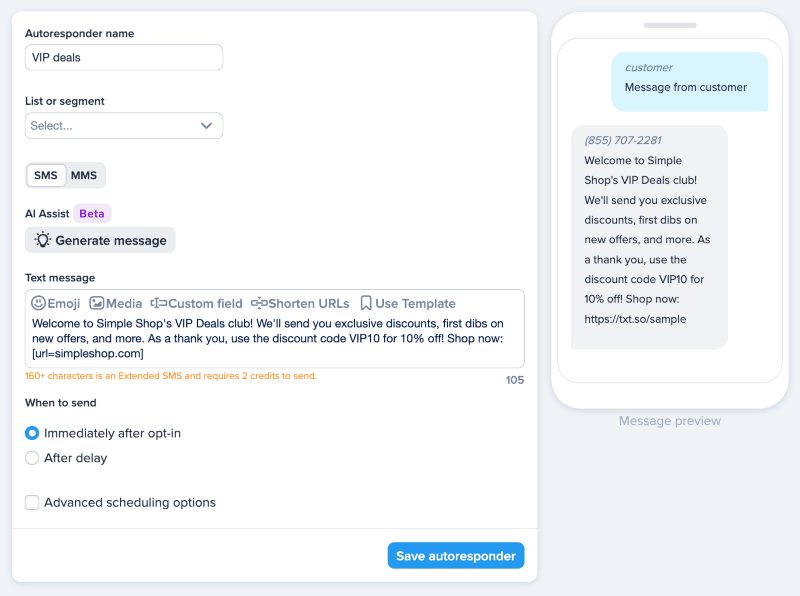
Task: Click the lightbulb icon in Generate message
Action: pyautogui.click(x=43, y=240)
